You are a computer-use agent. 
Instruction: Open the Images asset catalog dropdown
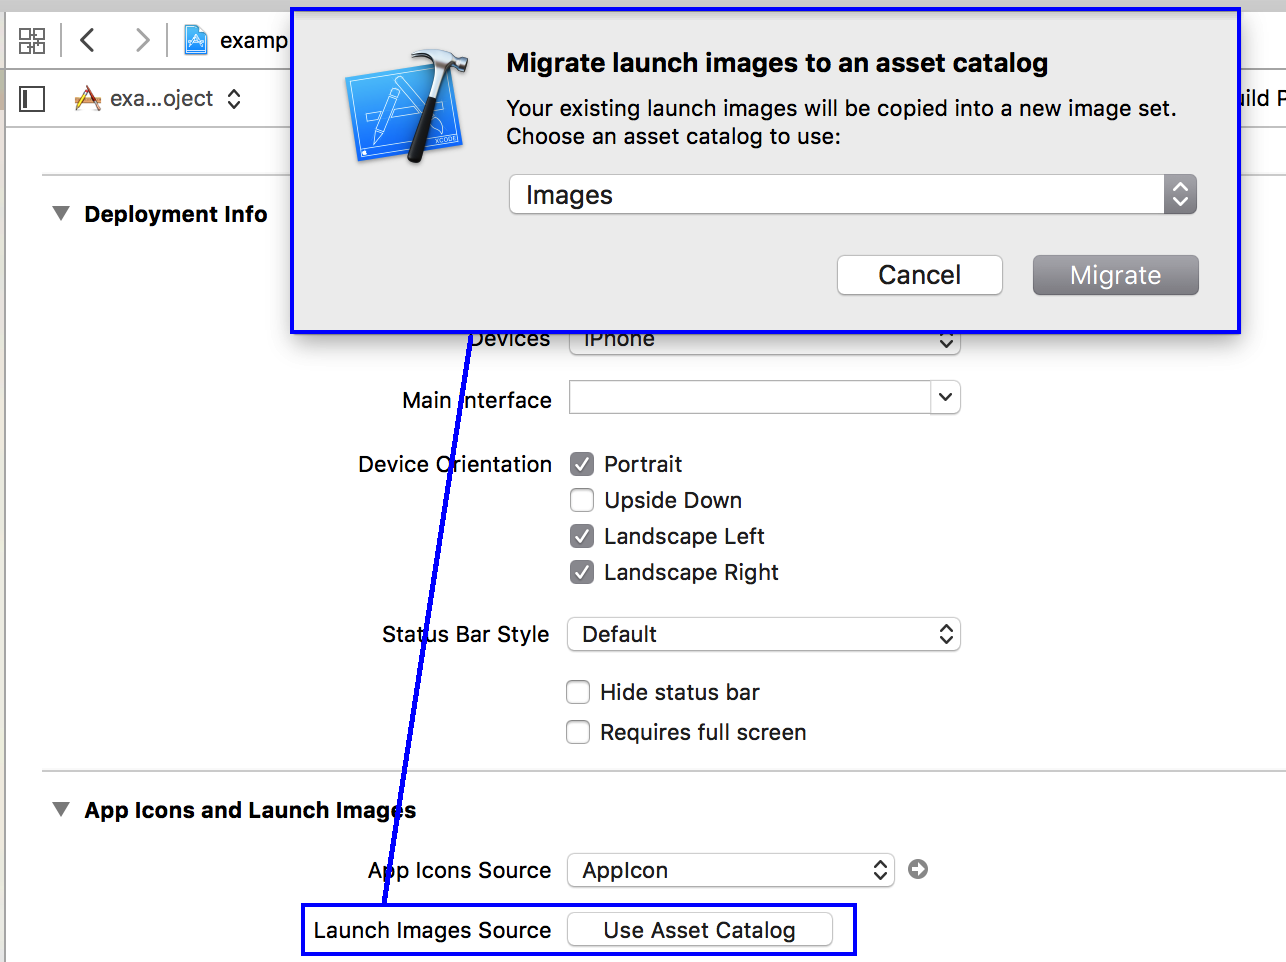point(852,195)
